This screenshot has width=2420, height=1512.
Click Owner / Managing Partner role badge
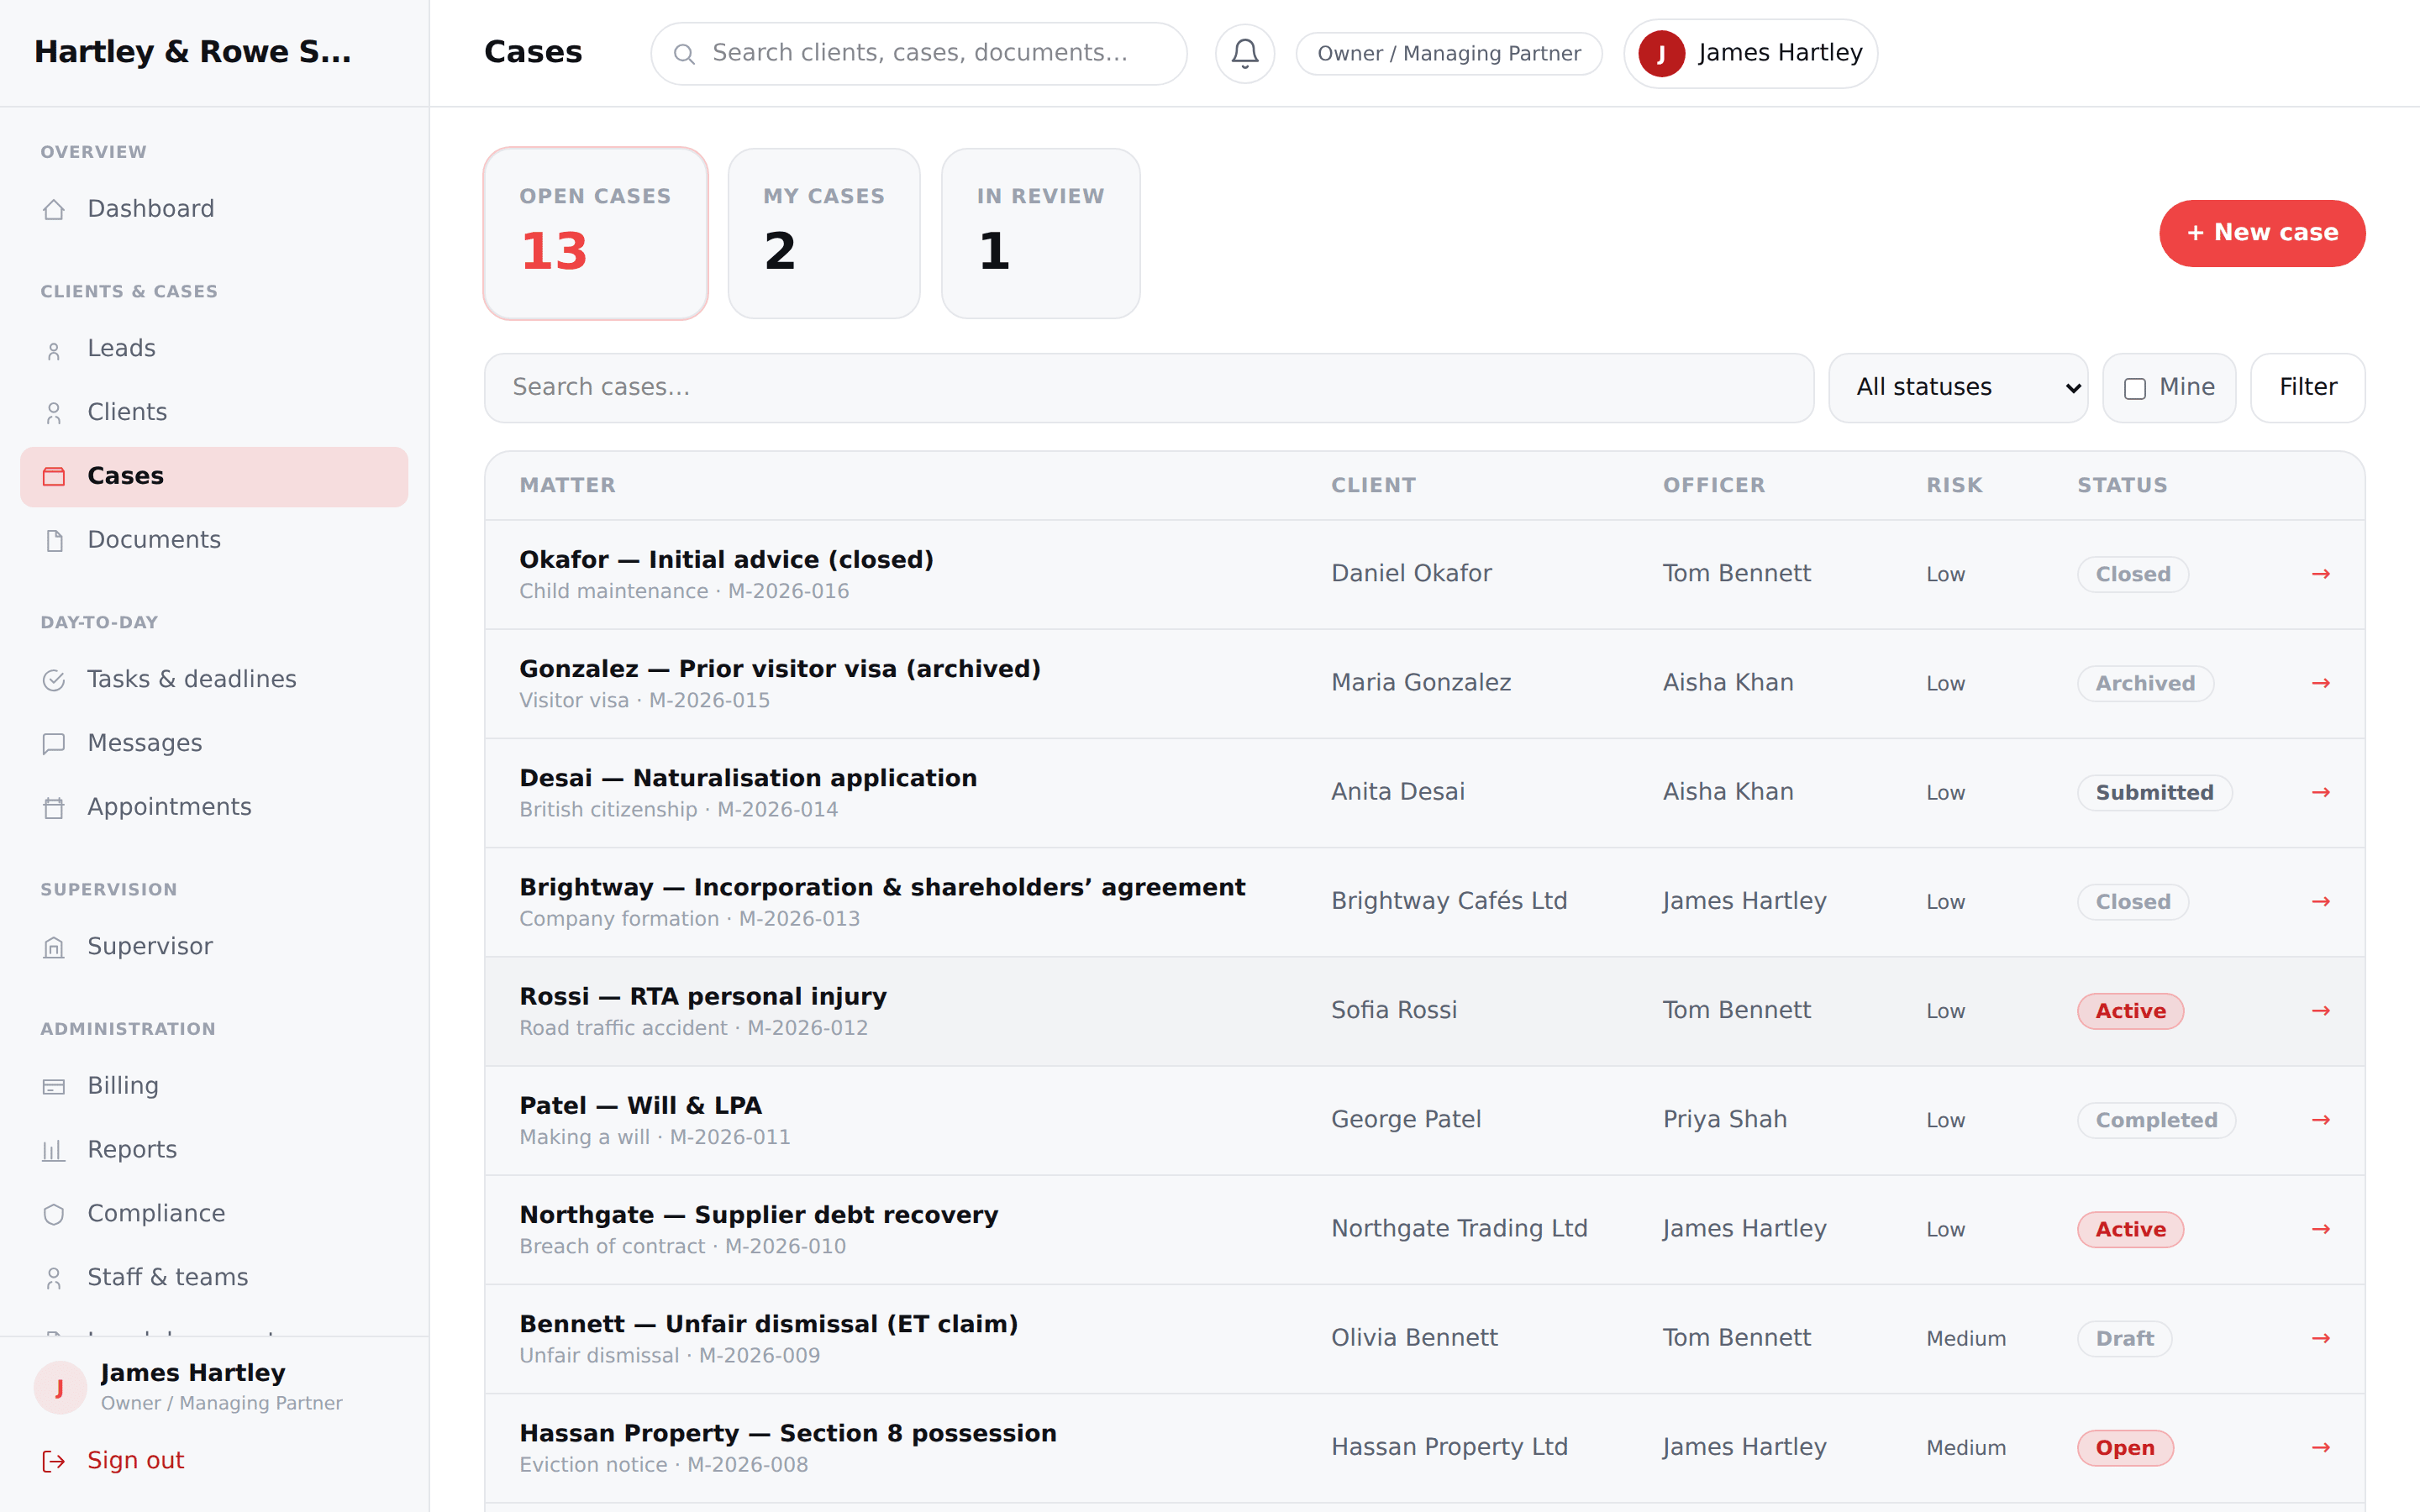[x=1449, y=53]
